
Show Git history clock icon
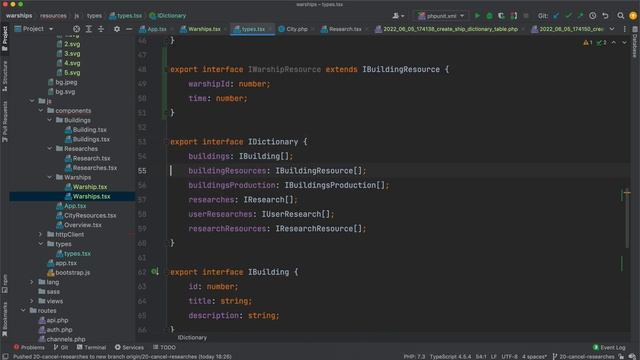[593, 16]
